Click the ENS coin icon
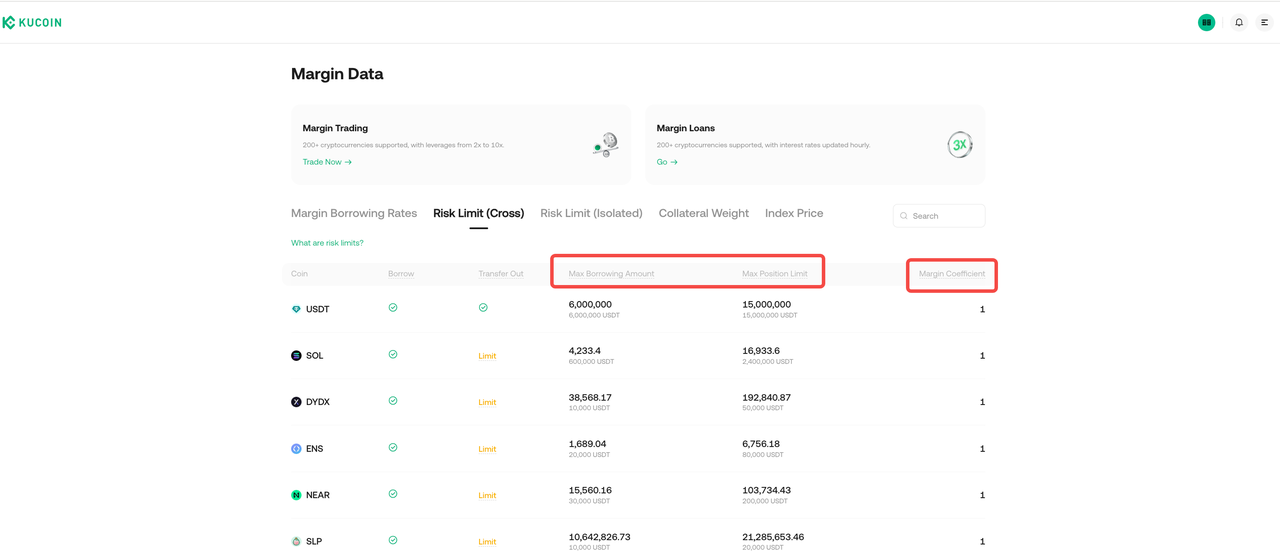Image resolution: width=1280 pixels, height=551 pixels. [x=296, y=449]
